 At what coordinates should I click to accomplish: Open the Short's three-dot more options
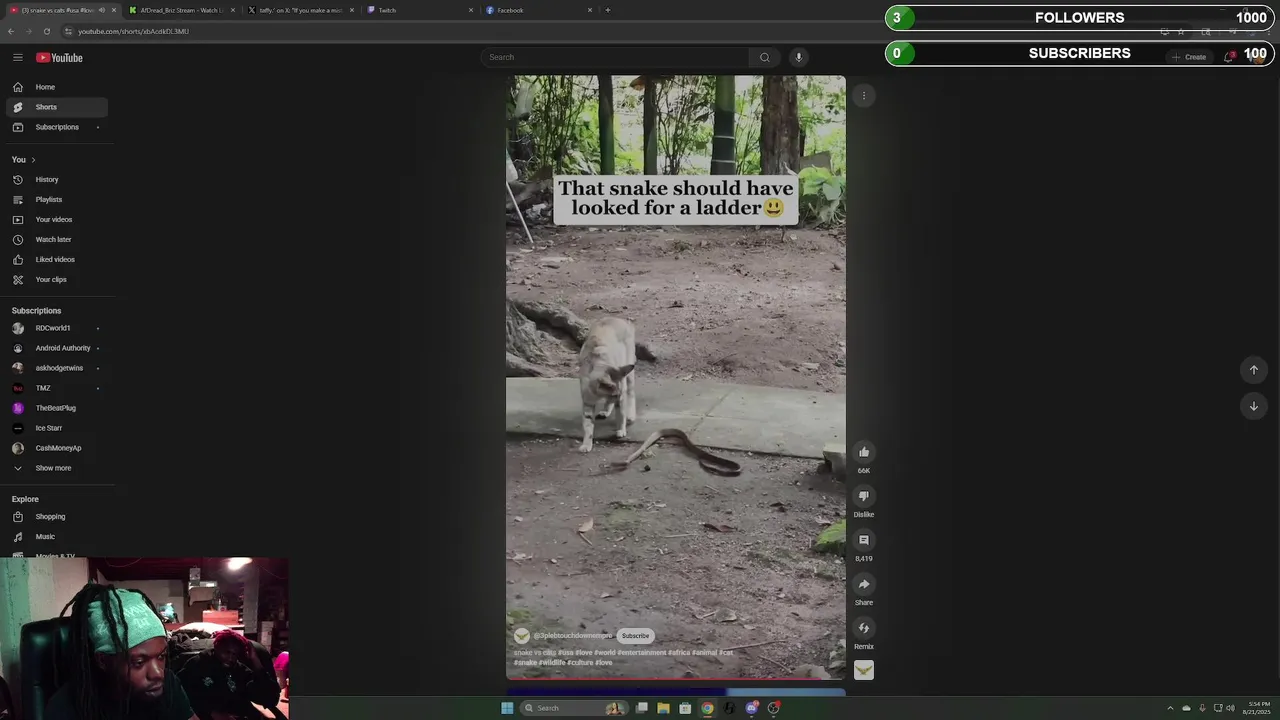864,96
